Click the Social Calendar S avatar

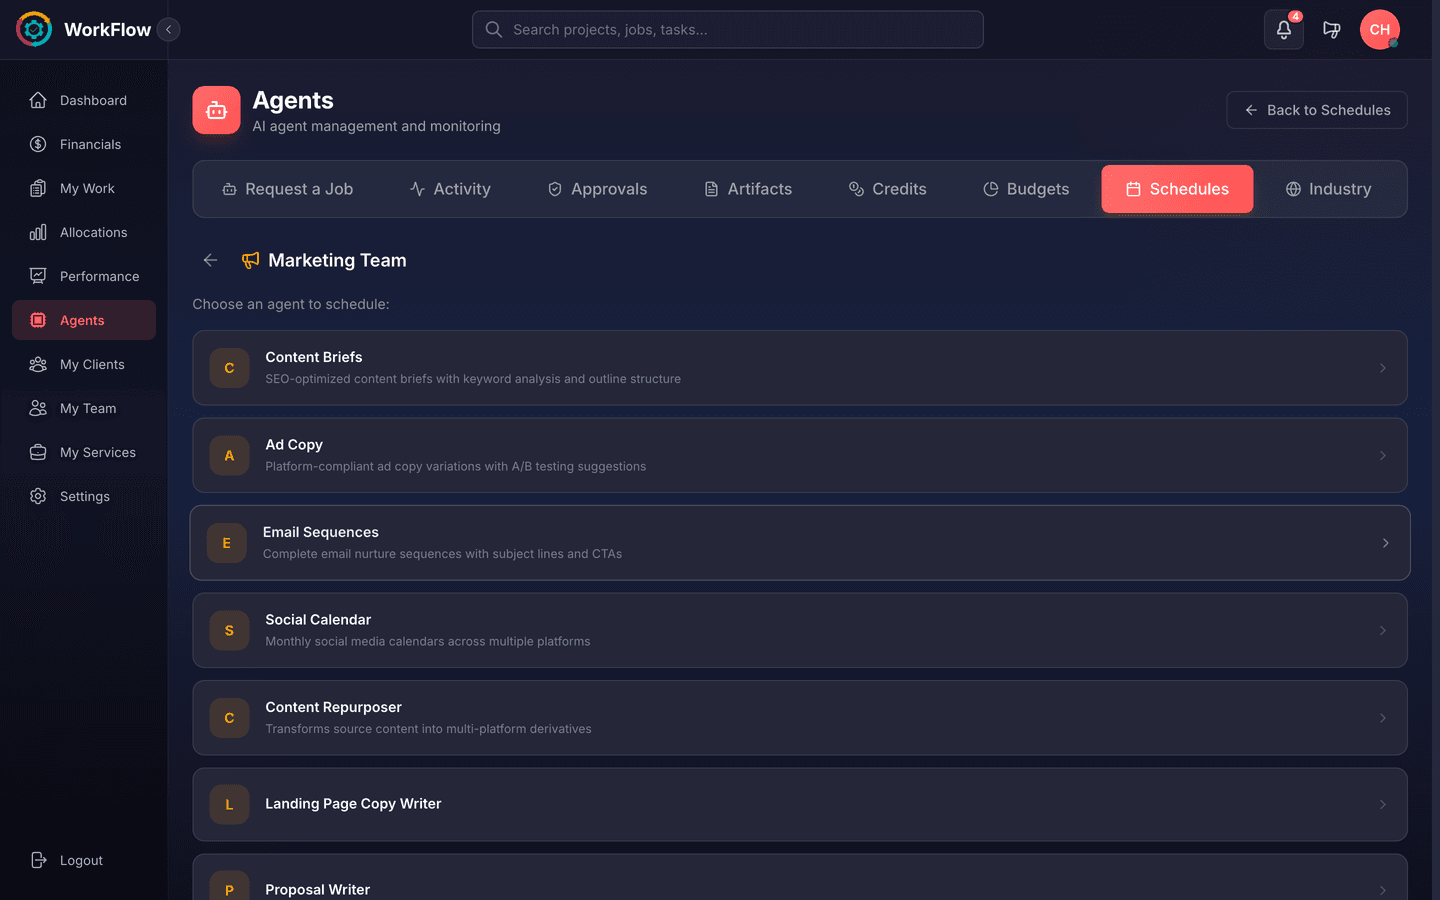[x=229, y=630]
